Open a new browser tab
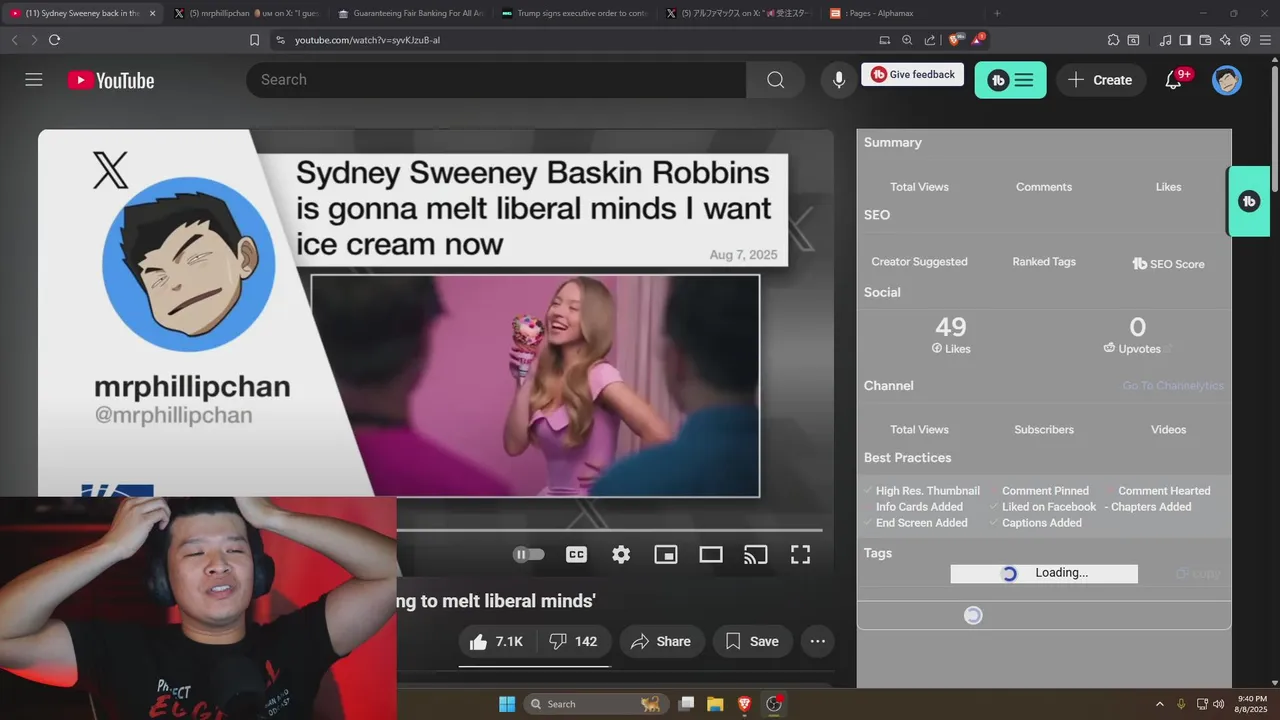The width and height of the screenshot is (1280, 720). click(997, 14)
